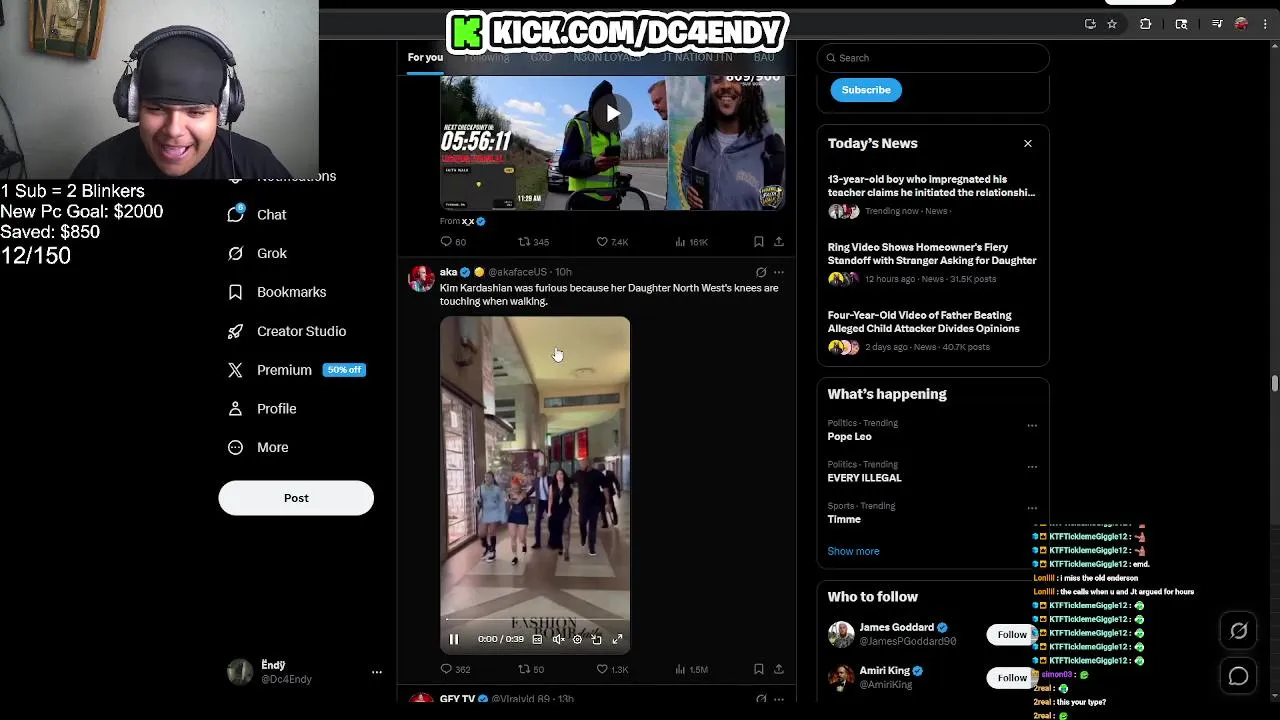
Task: Open account options next to @Dc4Endy
Action: coord(377,672)
